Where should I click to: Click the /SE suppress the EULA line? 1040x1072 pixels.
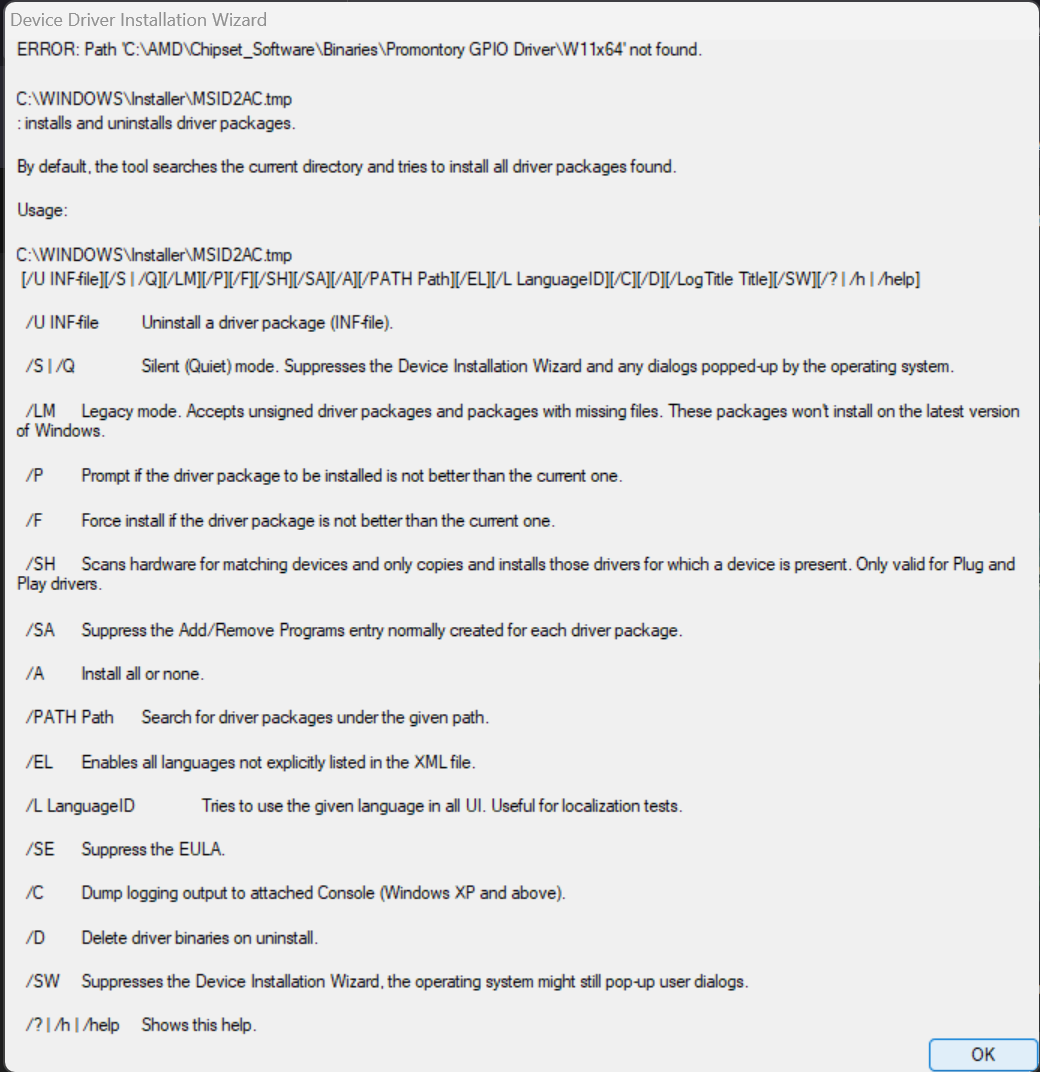(x=125, y=849)
